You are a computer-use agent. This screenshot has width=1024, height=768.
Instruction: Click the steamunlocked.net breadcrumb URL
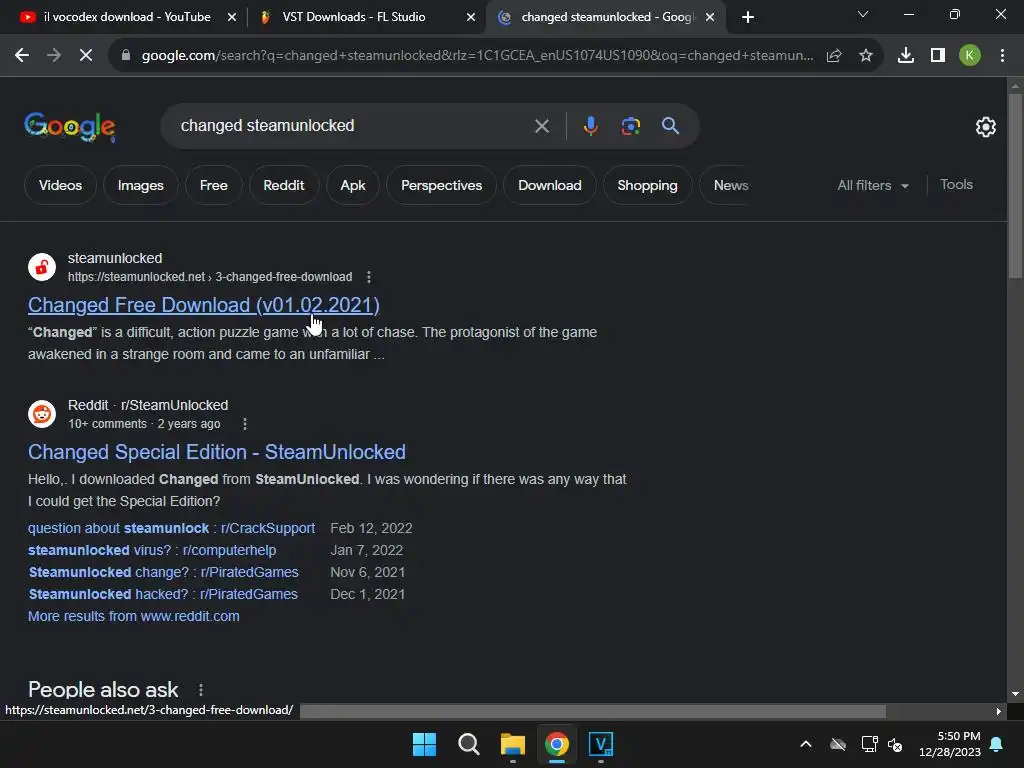click(210, 277)
